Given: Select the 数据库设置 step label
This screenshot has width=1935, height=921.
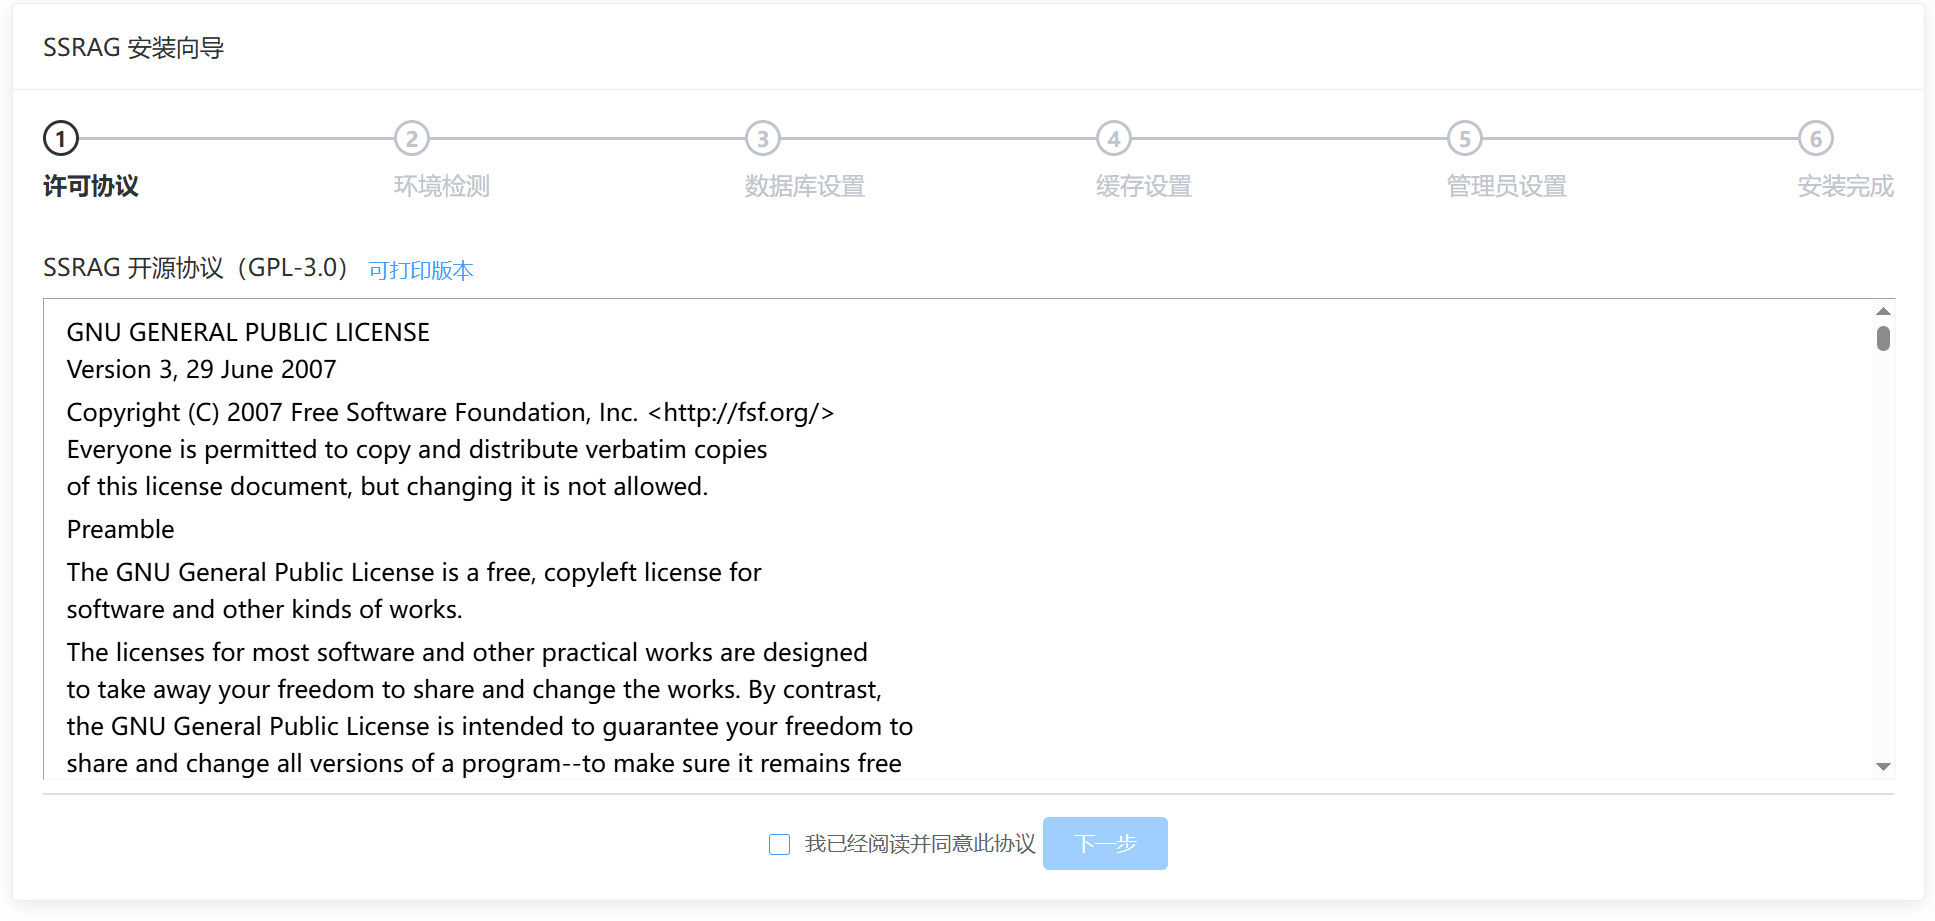Looking at the screenshot, I should (x=805, y=186).
